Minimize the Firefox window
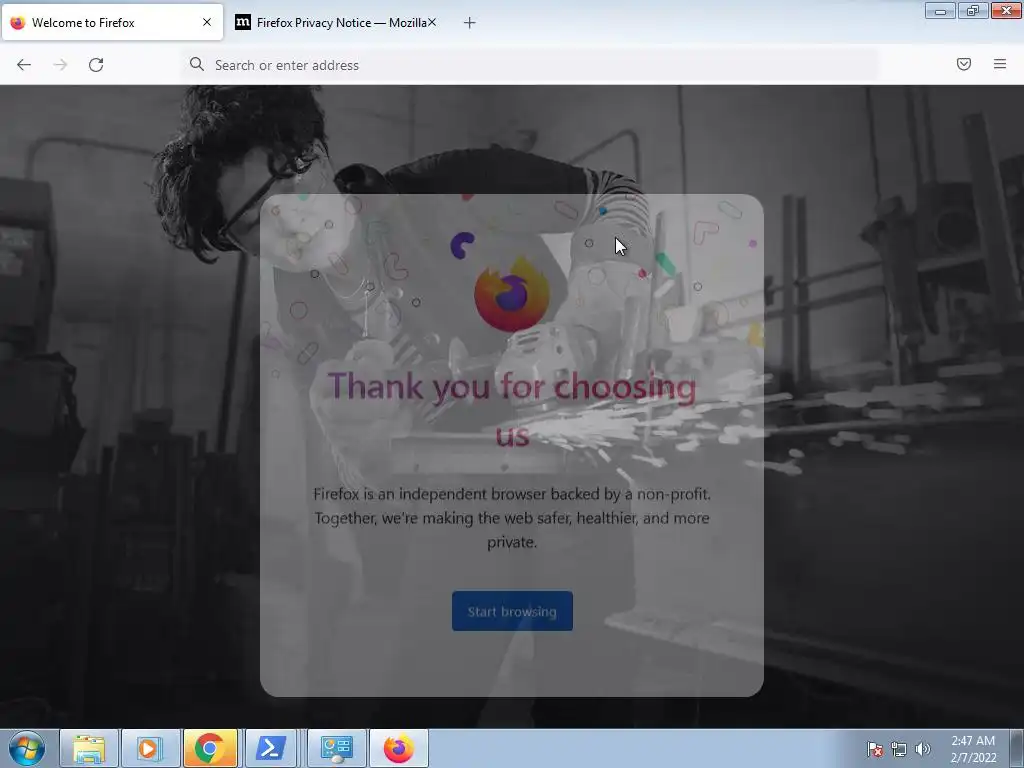Screen dimensions: 1024x768 (940, 10)
